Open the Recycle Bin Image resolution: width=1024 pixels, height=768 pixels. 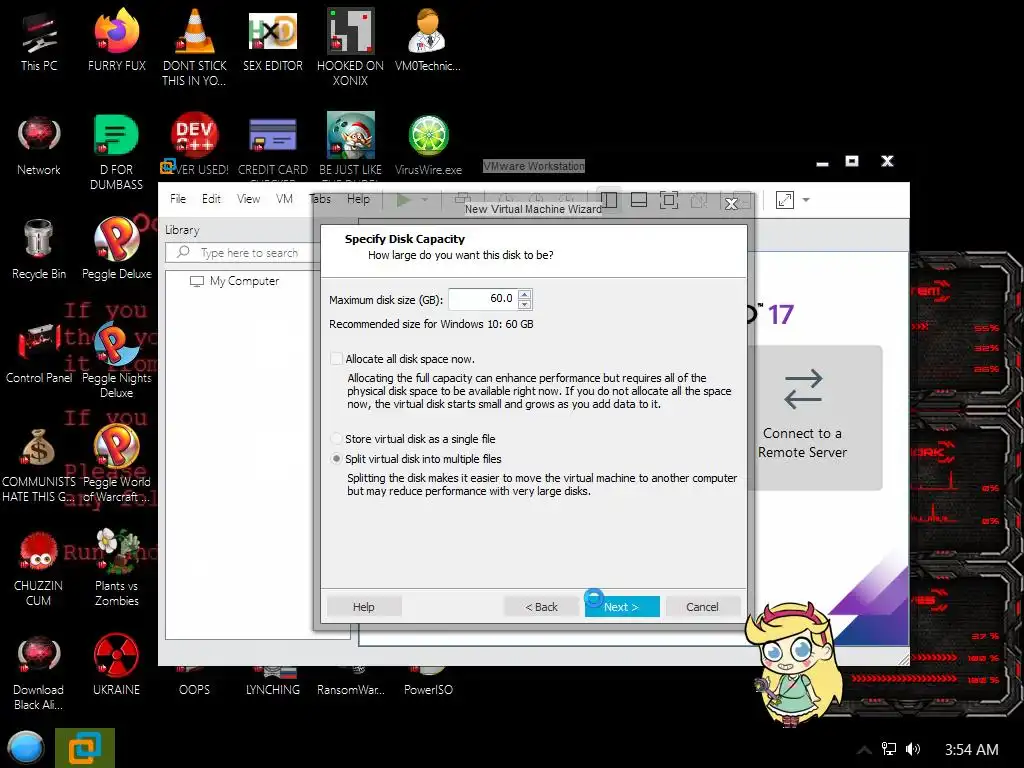[x=39, y=249]
